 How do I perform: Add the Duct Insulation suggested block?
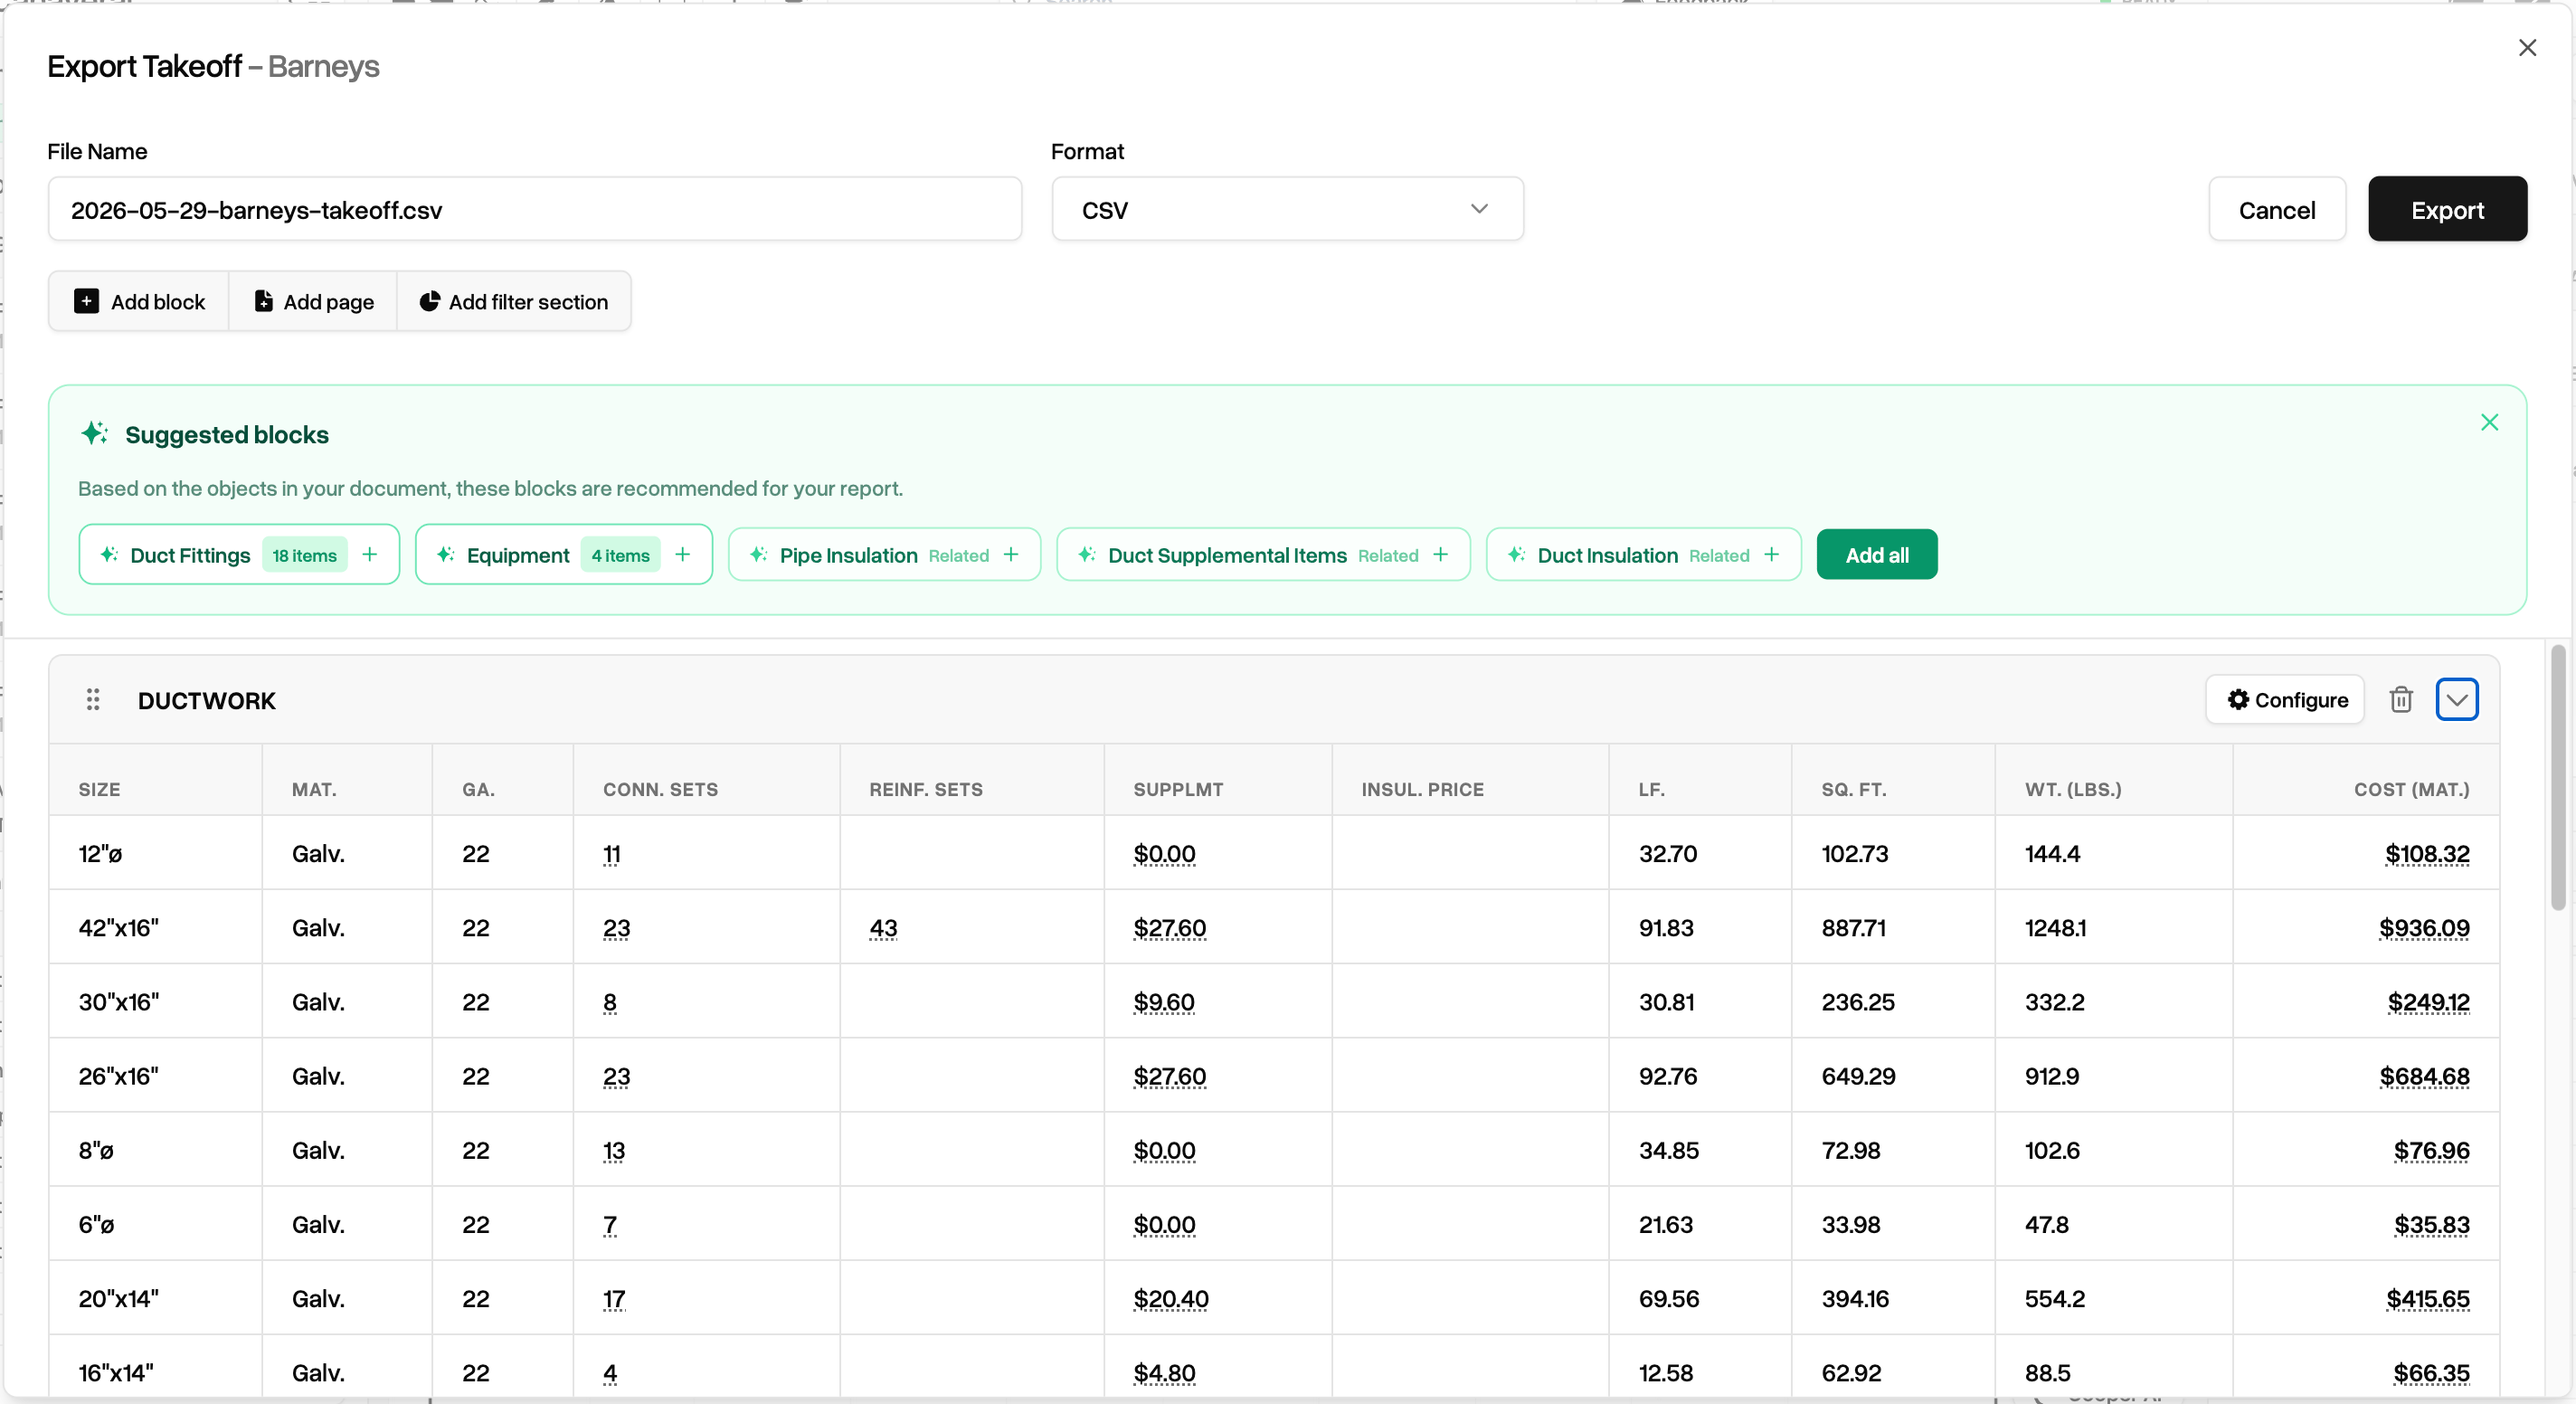[x=1643, y=555]
